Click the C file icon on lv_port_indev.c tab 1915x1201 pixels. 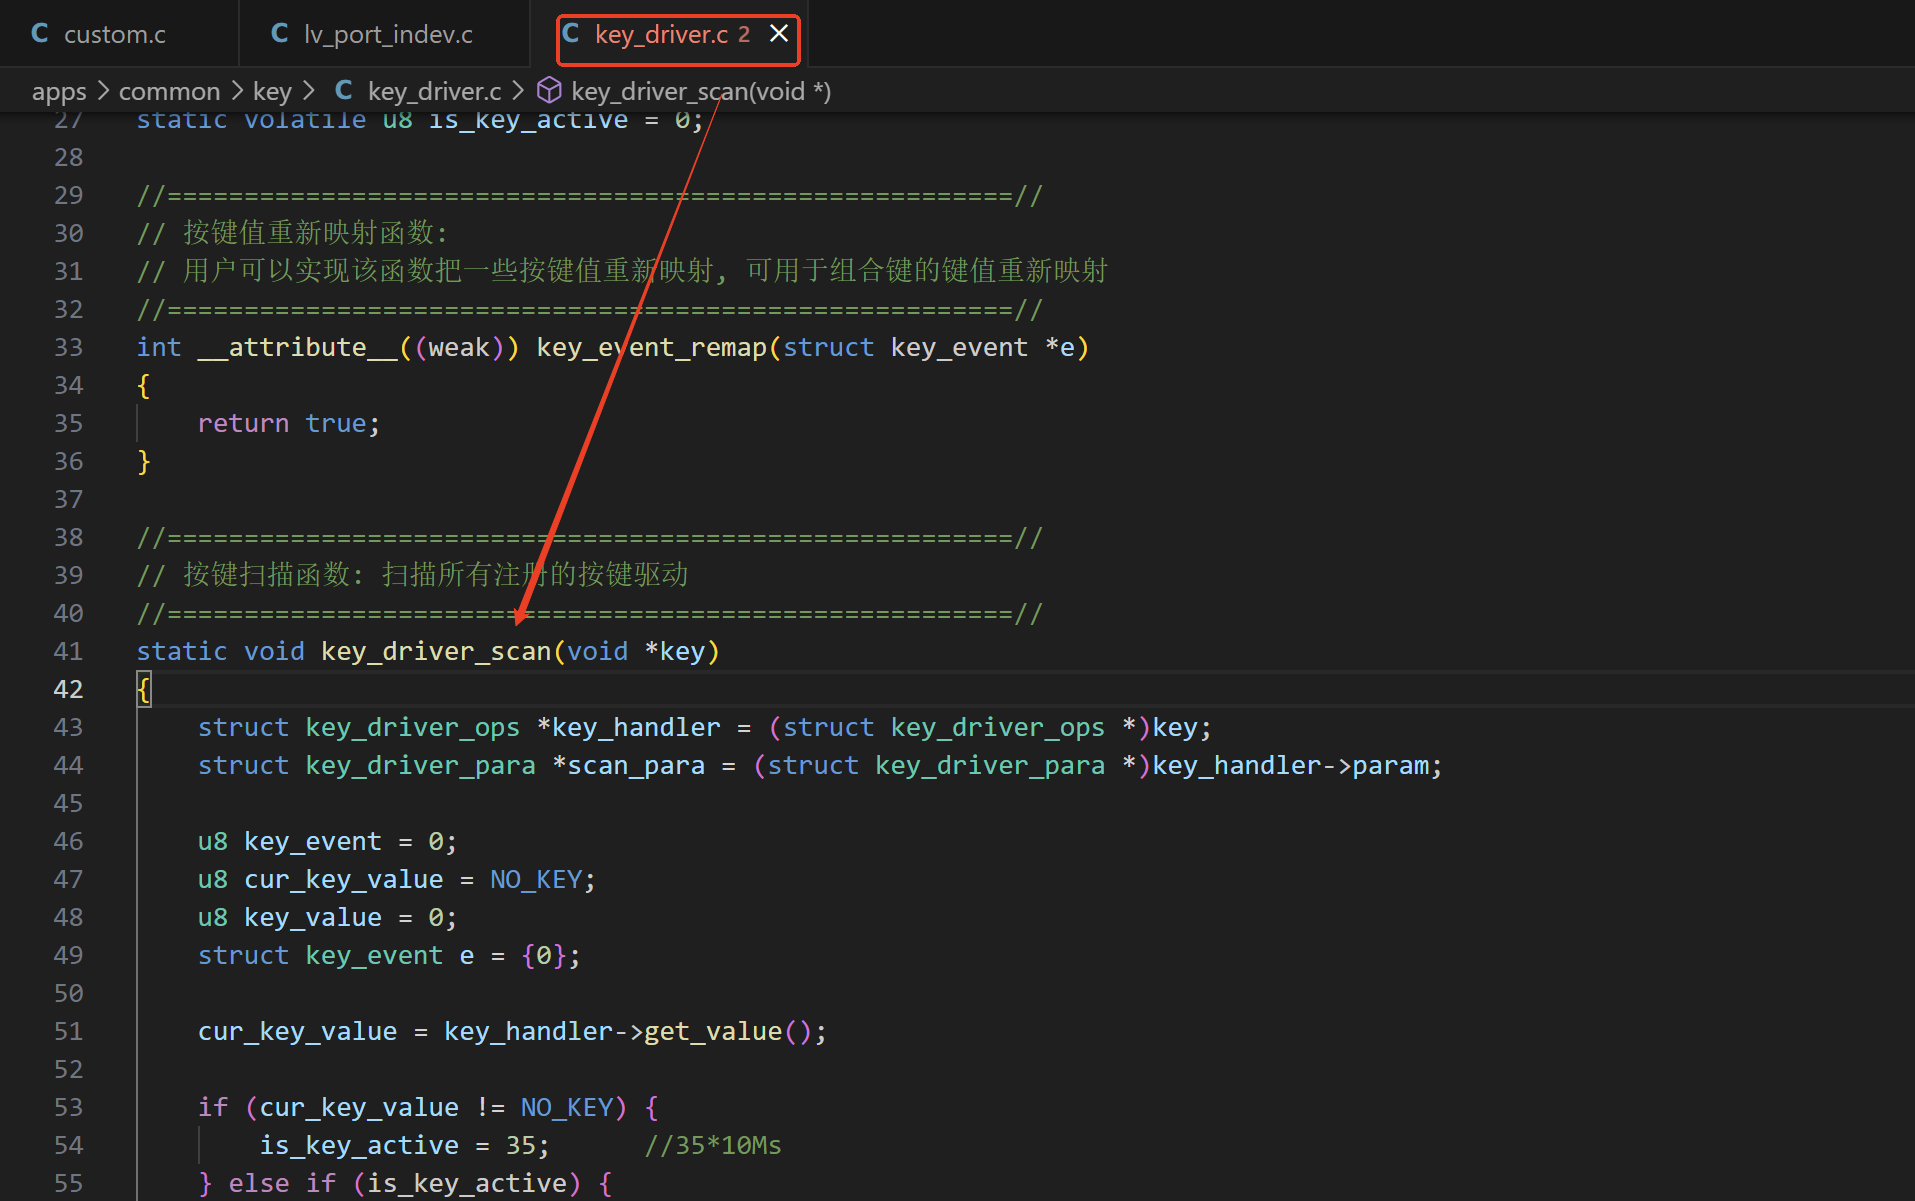[x=280, y=34]
